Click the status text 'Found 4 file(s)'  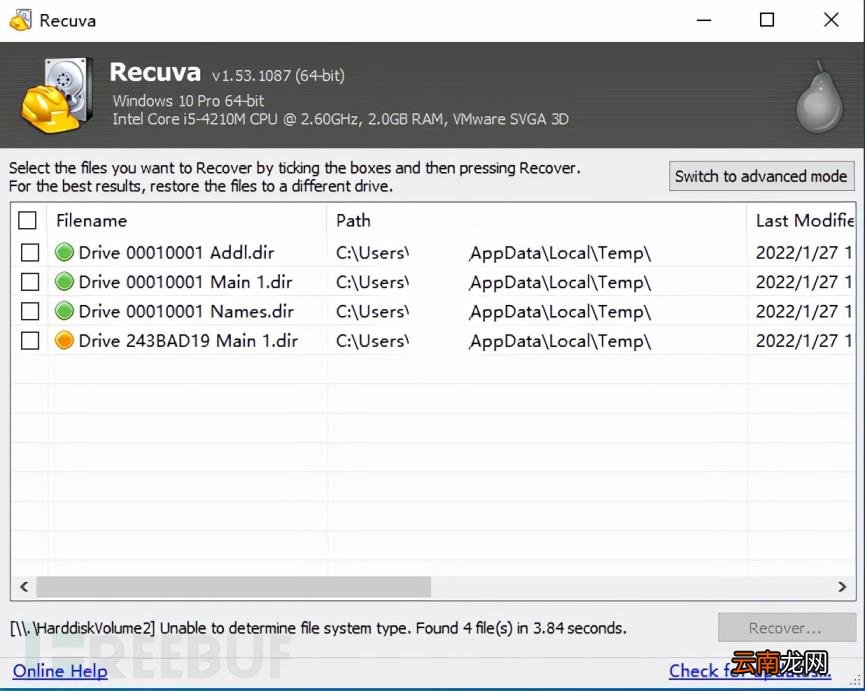(465, 628)
